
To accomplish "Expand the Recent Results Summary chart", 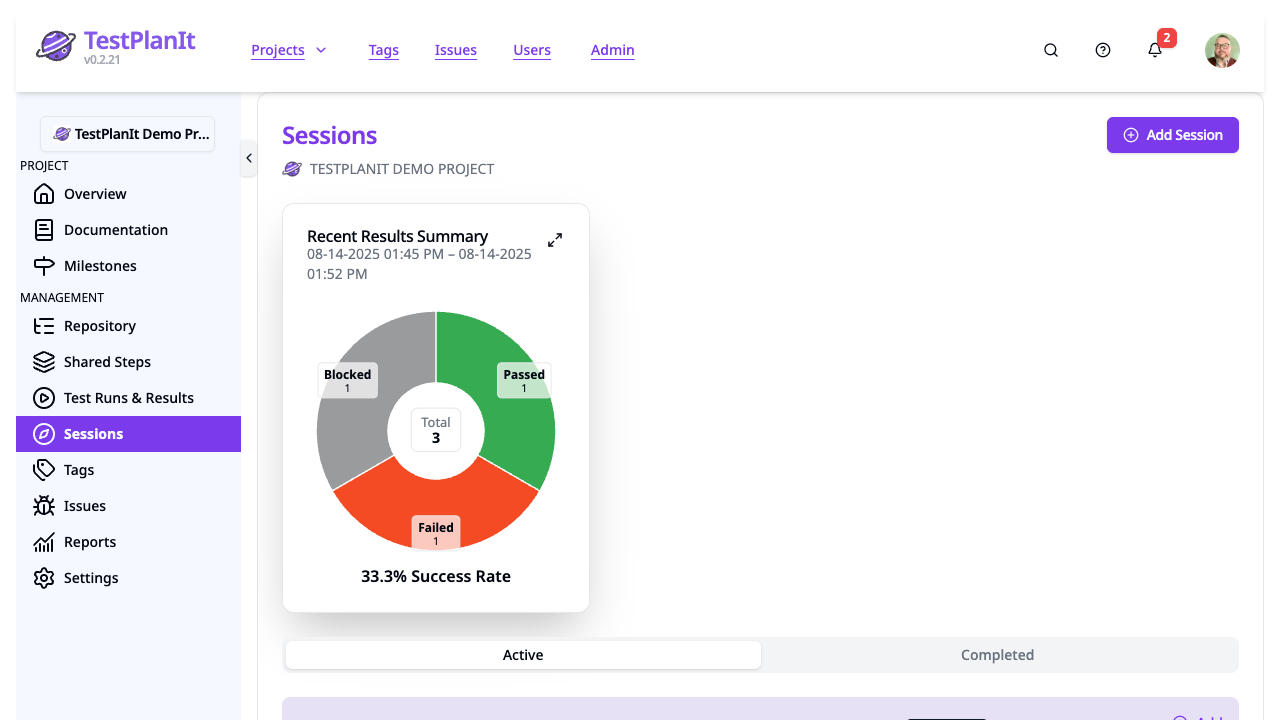I will [555, 240].
